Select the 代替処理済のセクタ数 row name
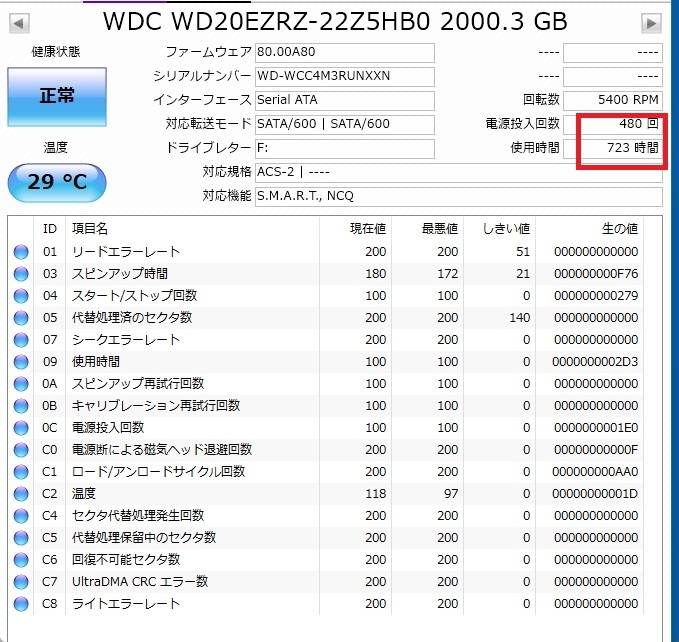Screen dimensions: 679x642 point(132,318)
